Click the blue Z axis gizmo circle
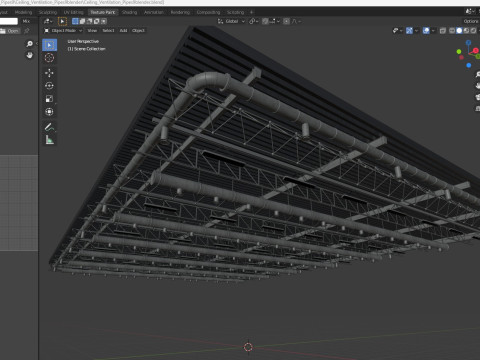This screenshot has width=480, height=360. click(x=468, y=43)
